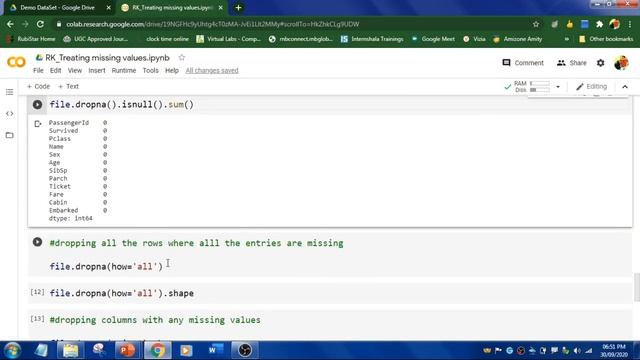
Task: Open Chrome from the taskbar
Action: 158,350
